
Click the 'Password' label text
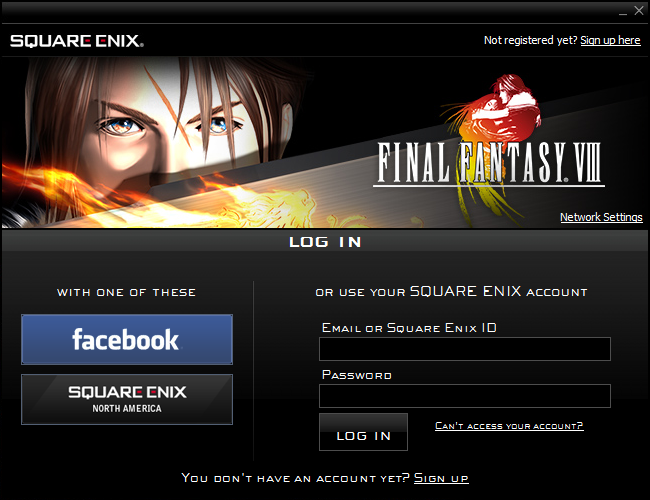click(x=357, y=375)
